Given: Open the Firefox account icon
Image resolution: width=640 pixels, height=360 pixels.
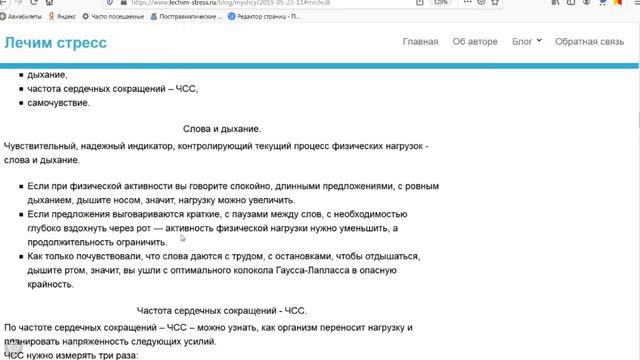Looking at the screenshot, I should click(x=587, y=2).
